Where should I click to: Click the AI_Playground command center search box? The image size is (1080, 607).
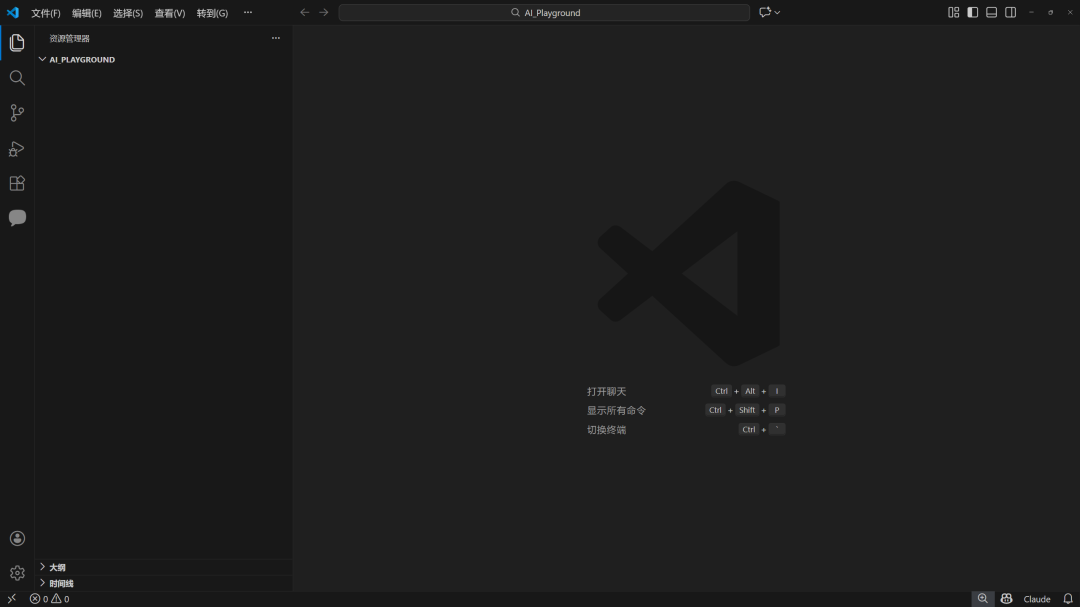[x=544, y=13]
